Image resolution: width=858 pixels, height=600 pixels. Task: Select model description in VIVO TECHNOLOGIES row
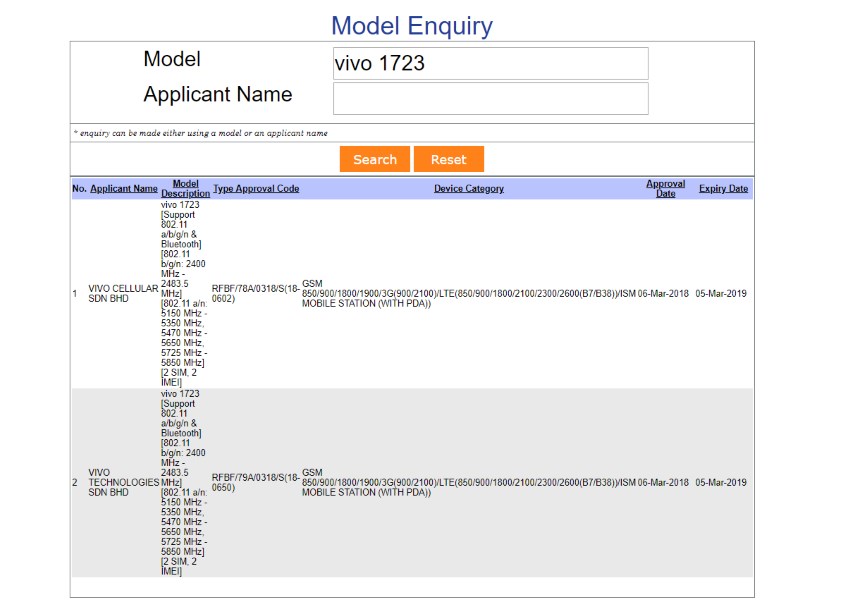[x=184, y=482]
